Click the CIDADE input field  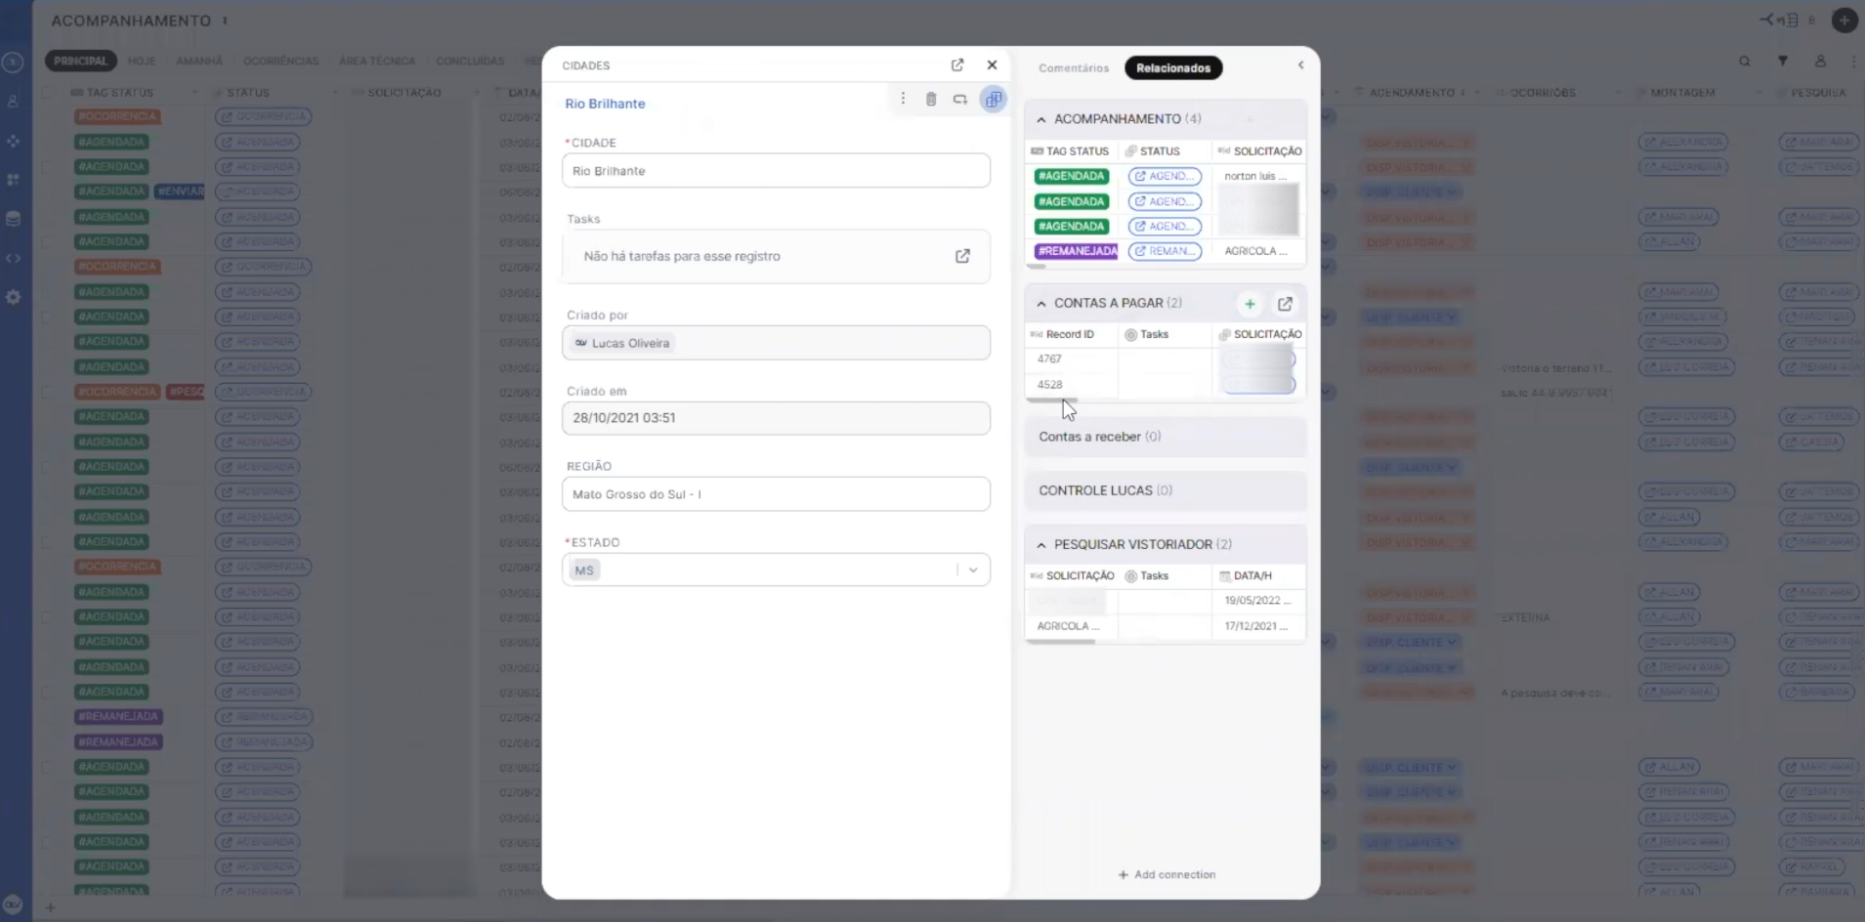[x=776, y=171]
